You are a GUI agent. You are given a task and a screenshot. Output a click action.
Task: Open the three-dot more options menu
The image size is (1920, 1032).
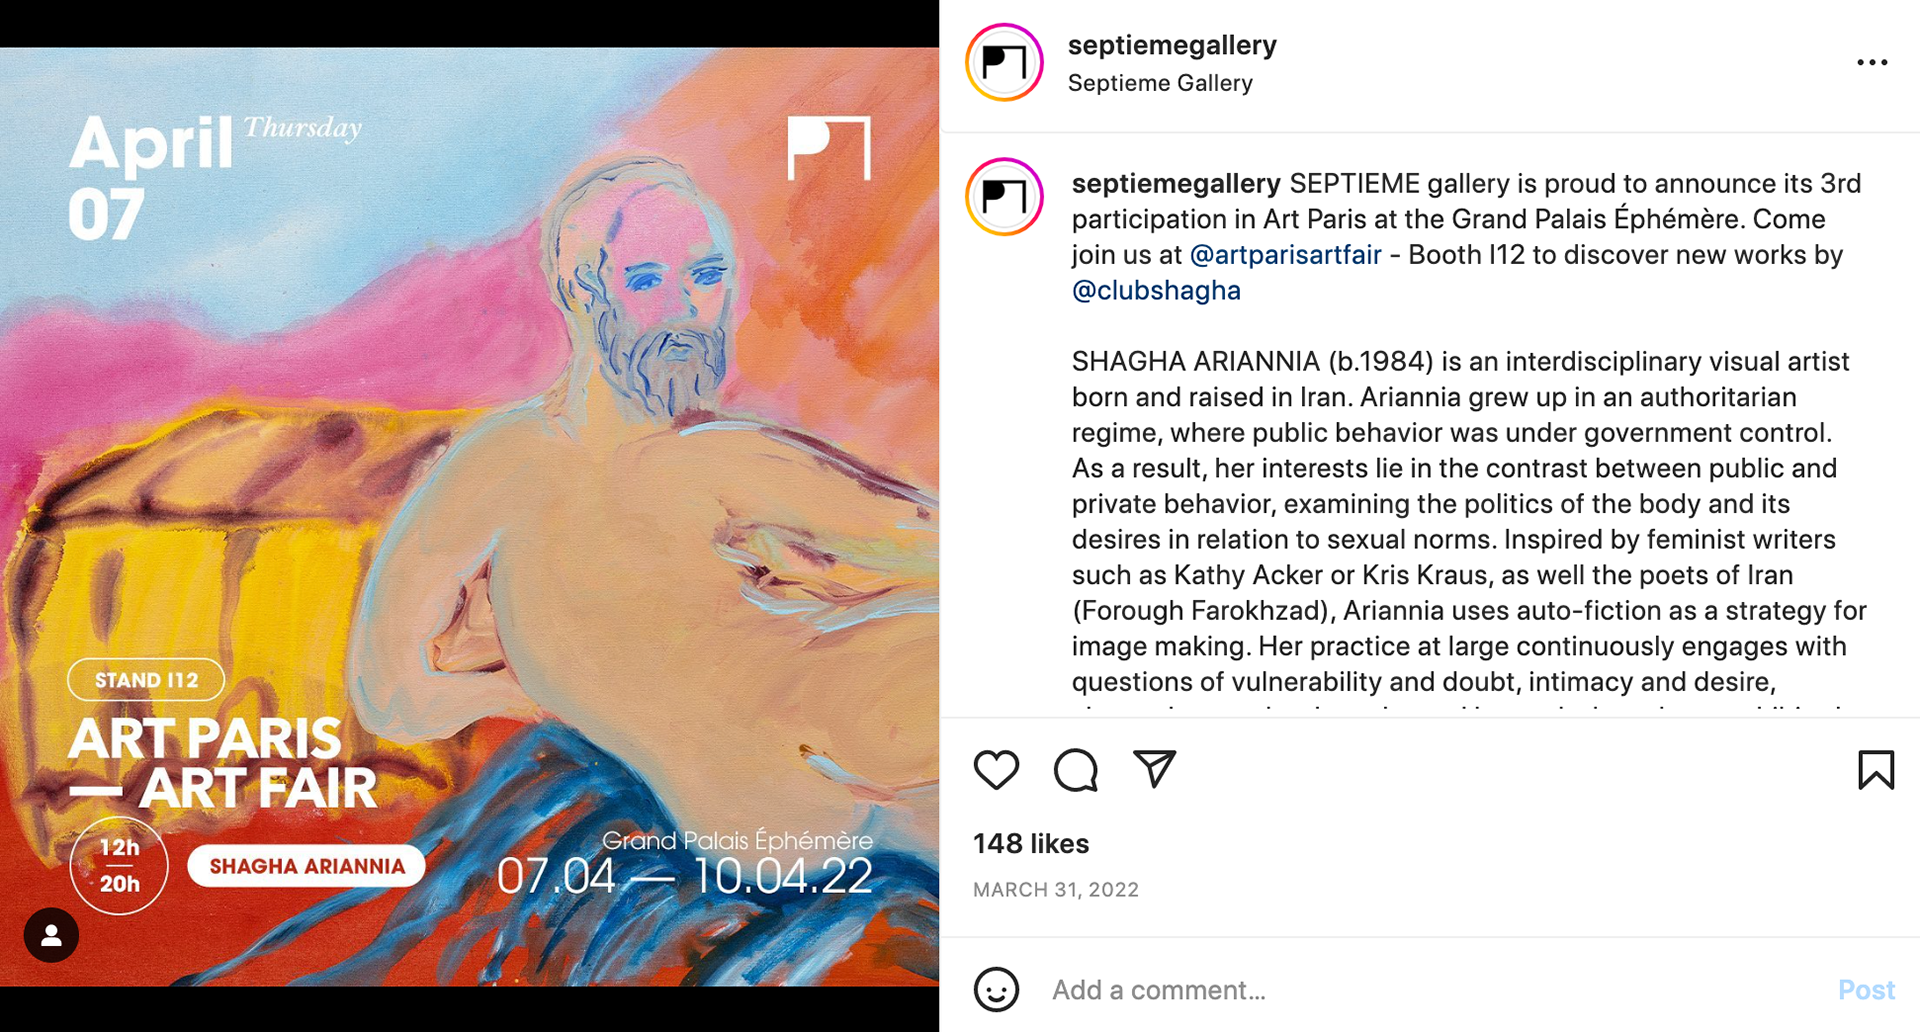pyautogui.click(x=1872, y=62)
